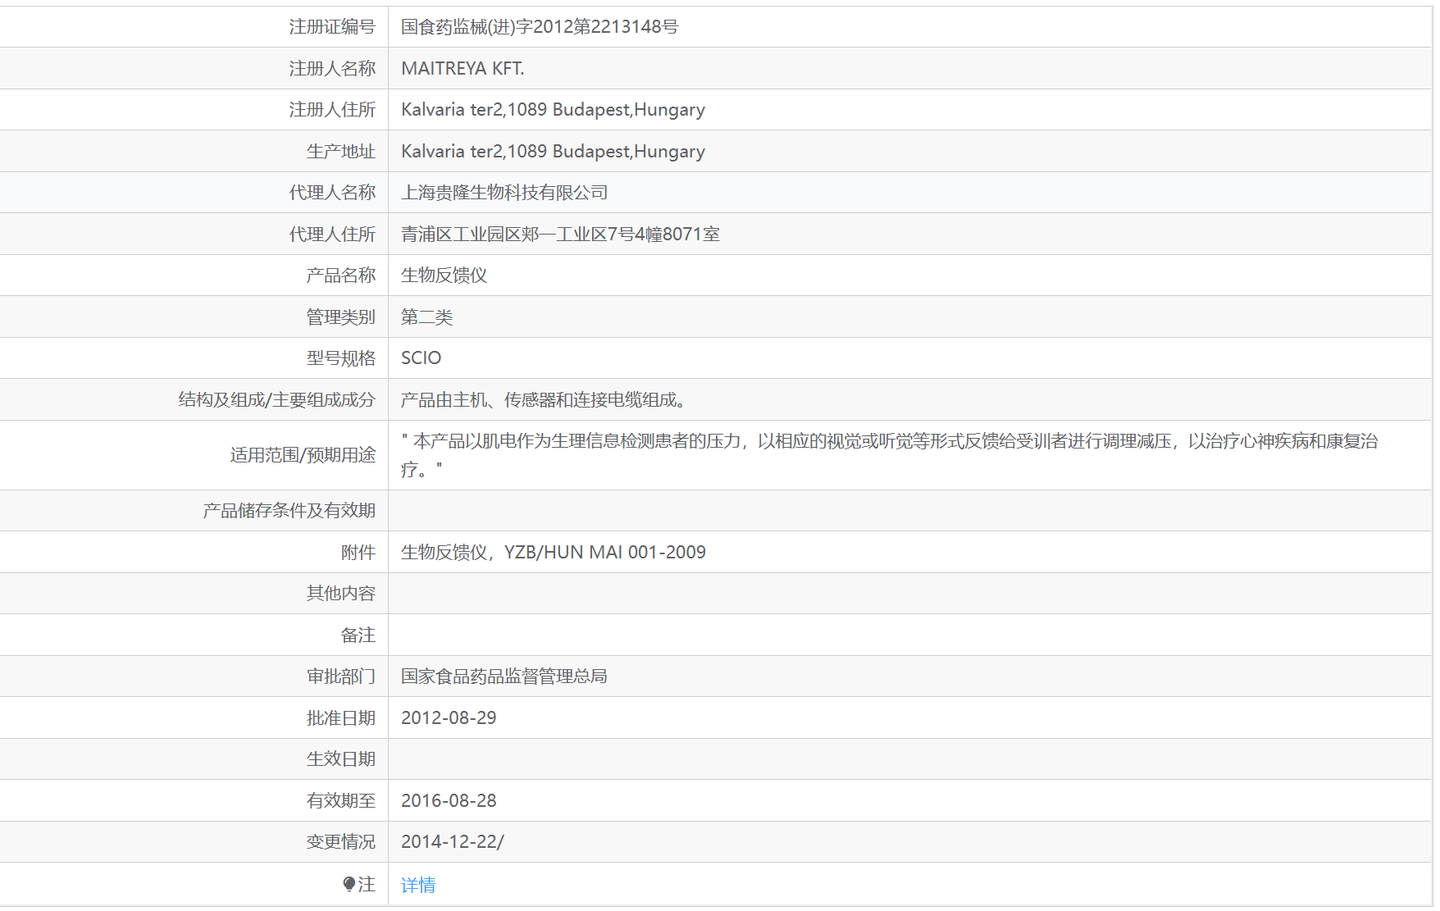Click the 注册人名称 label

332,69
